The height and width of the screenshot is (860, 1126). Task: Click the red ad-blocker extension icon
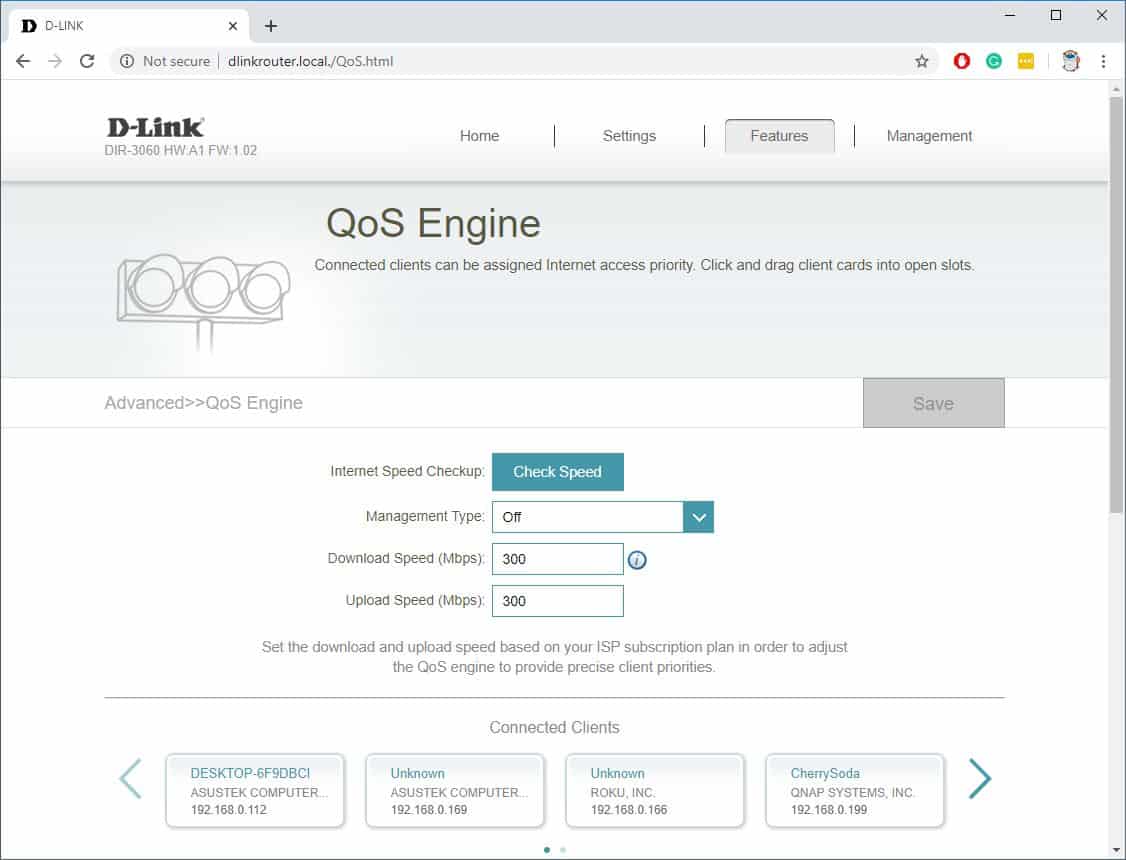coord(961,61)
